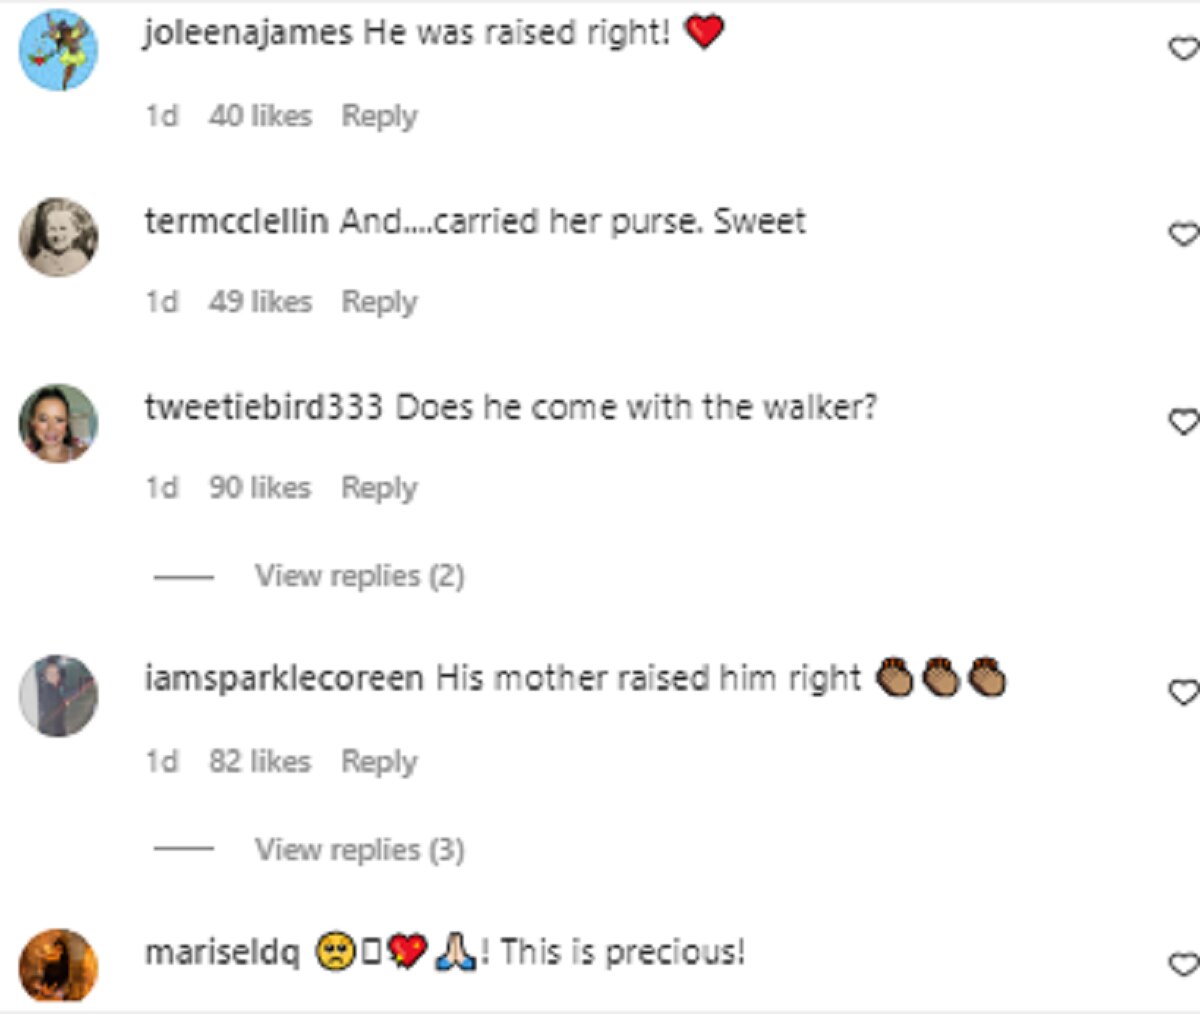Open the 82 likes list on iamsparklecoreen's comment

pyautogui.click(x=260, y=762)
